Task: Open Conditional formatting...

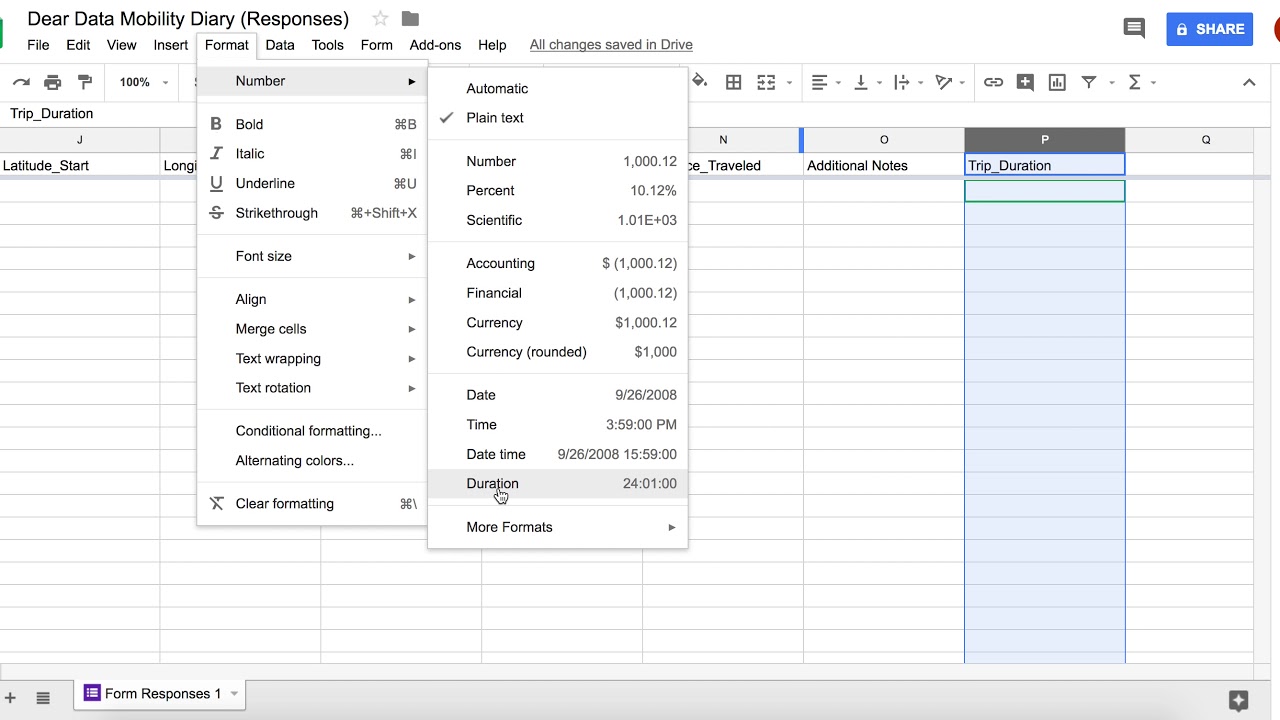Action: [x=312, y=431]
